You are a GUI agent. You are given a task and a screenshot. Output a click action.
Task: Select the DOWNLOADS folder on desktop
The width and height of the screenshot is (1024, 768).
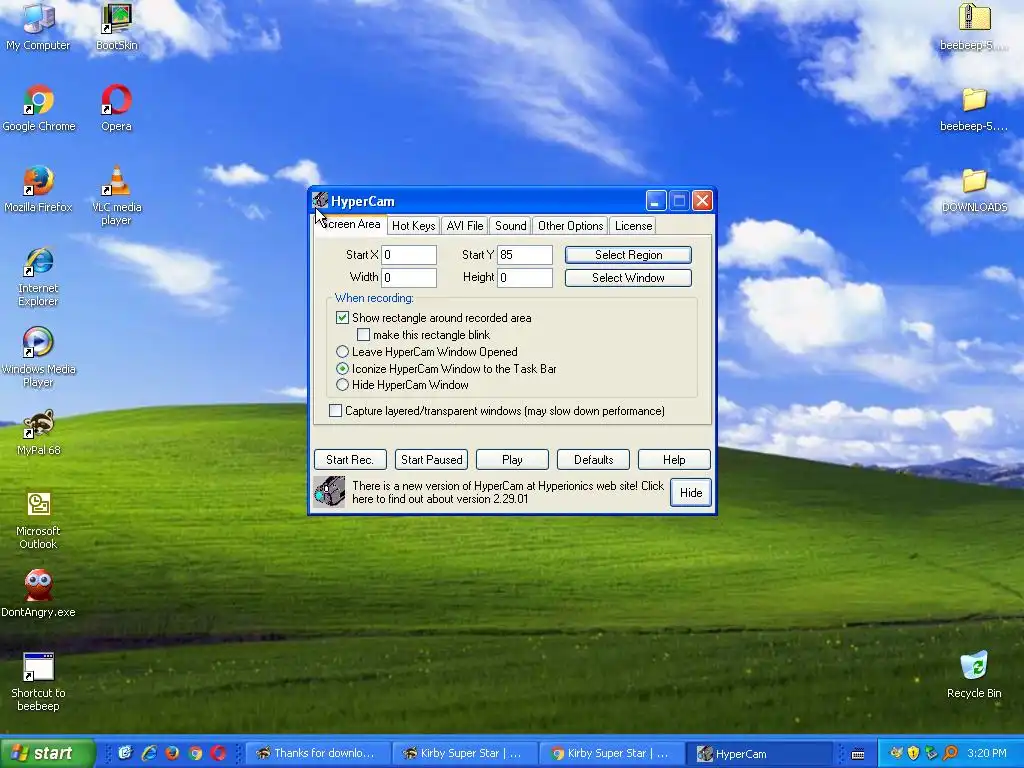974,189
